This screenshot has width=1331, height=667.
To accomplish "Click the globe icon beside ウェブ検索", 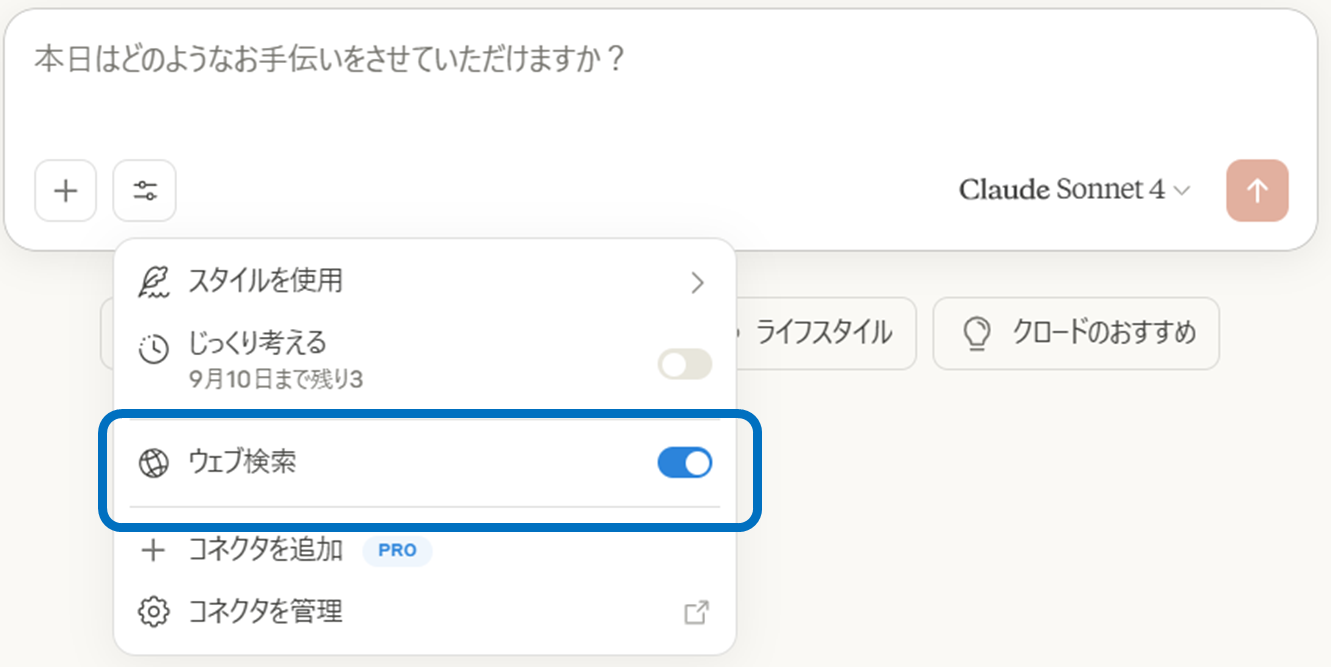I will (x=153, y=463).
